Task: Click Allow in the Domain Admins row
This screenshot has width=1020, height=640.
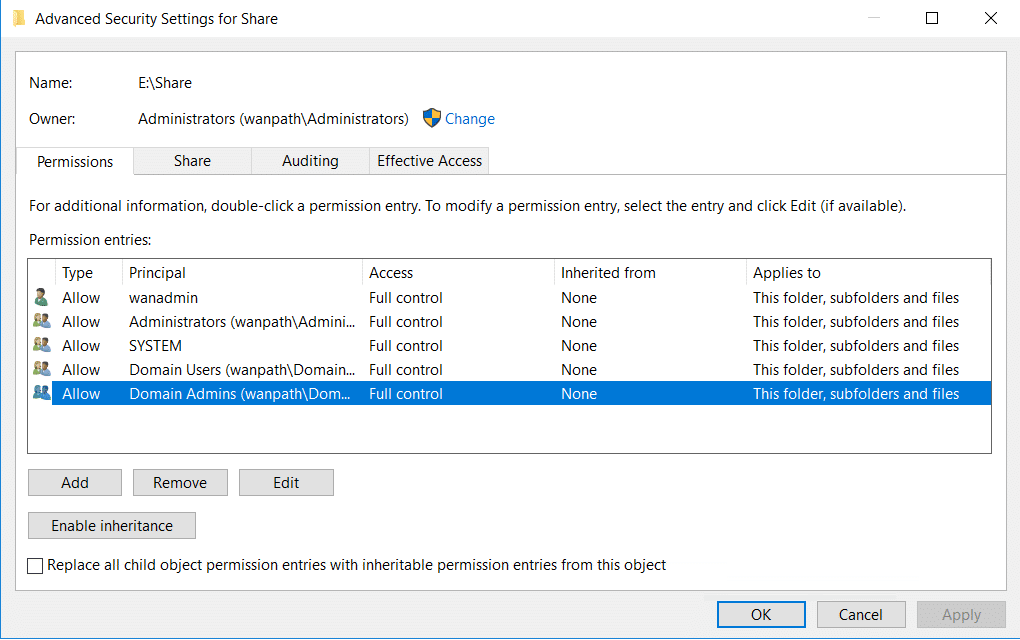Action: click(x=81, y=394)
